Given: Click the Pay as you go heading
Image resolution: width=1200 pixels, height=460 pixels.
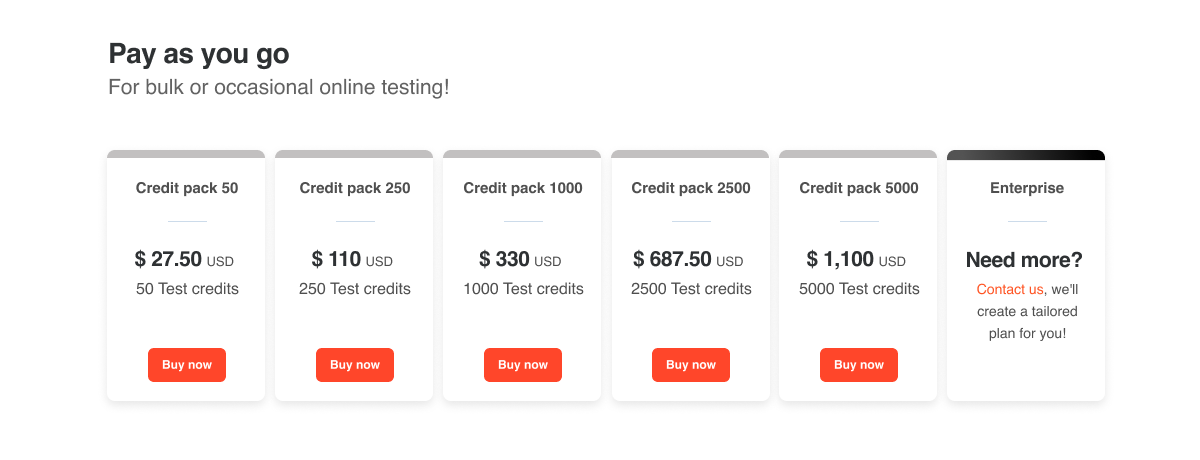Looking at the screenshot, I should (199, 54).
